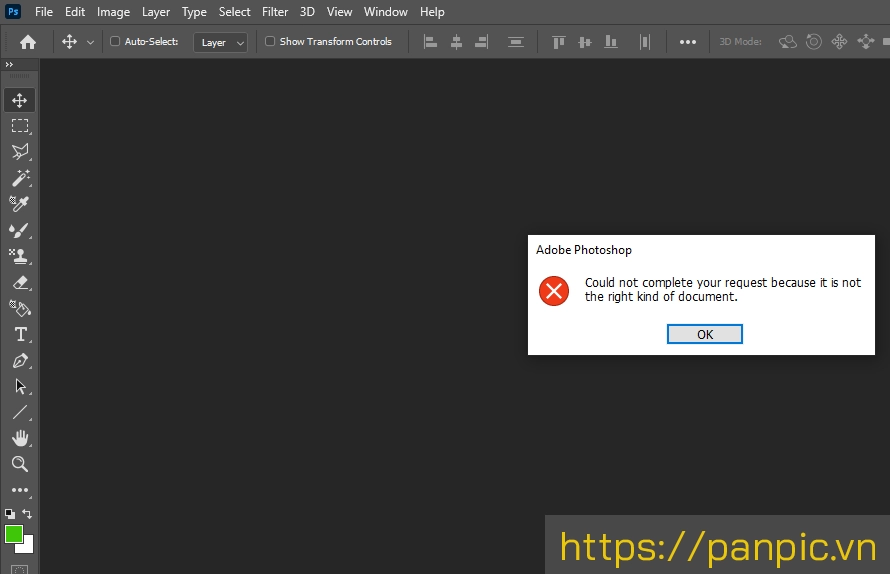Select the Move tool in the toolbox
The height and width of the screenshot is (574, 890).
(x=19, y=100)
